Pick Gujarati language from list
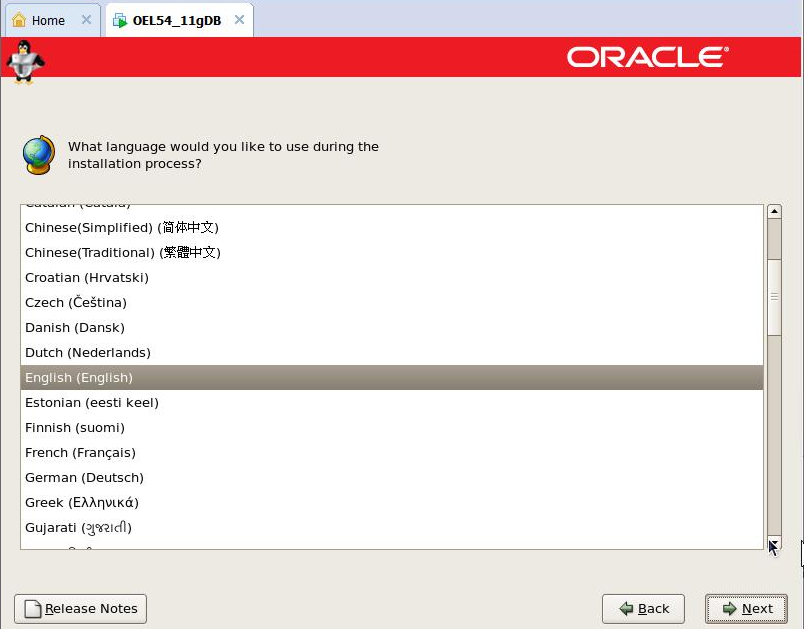804x629 pixels. [392, 528]
